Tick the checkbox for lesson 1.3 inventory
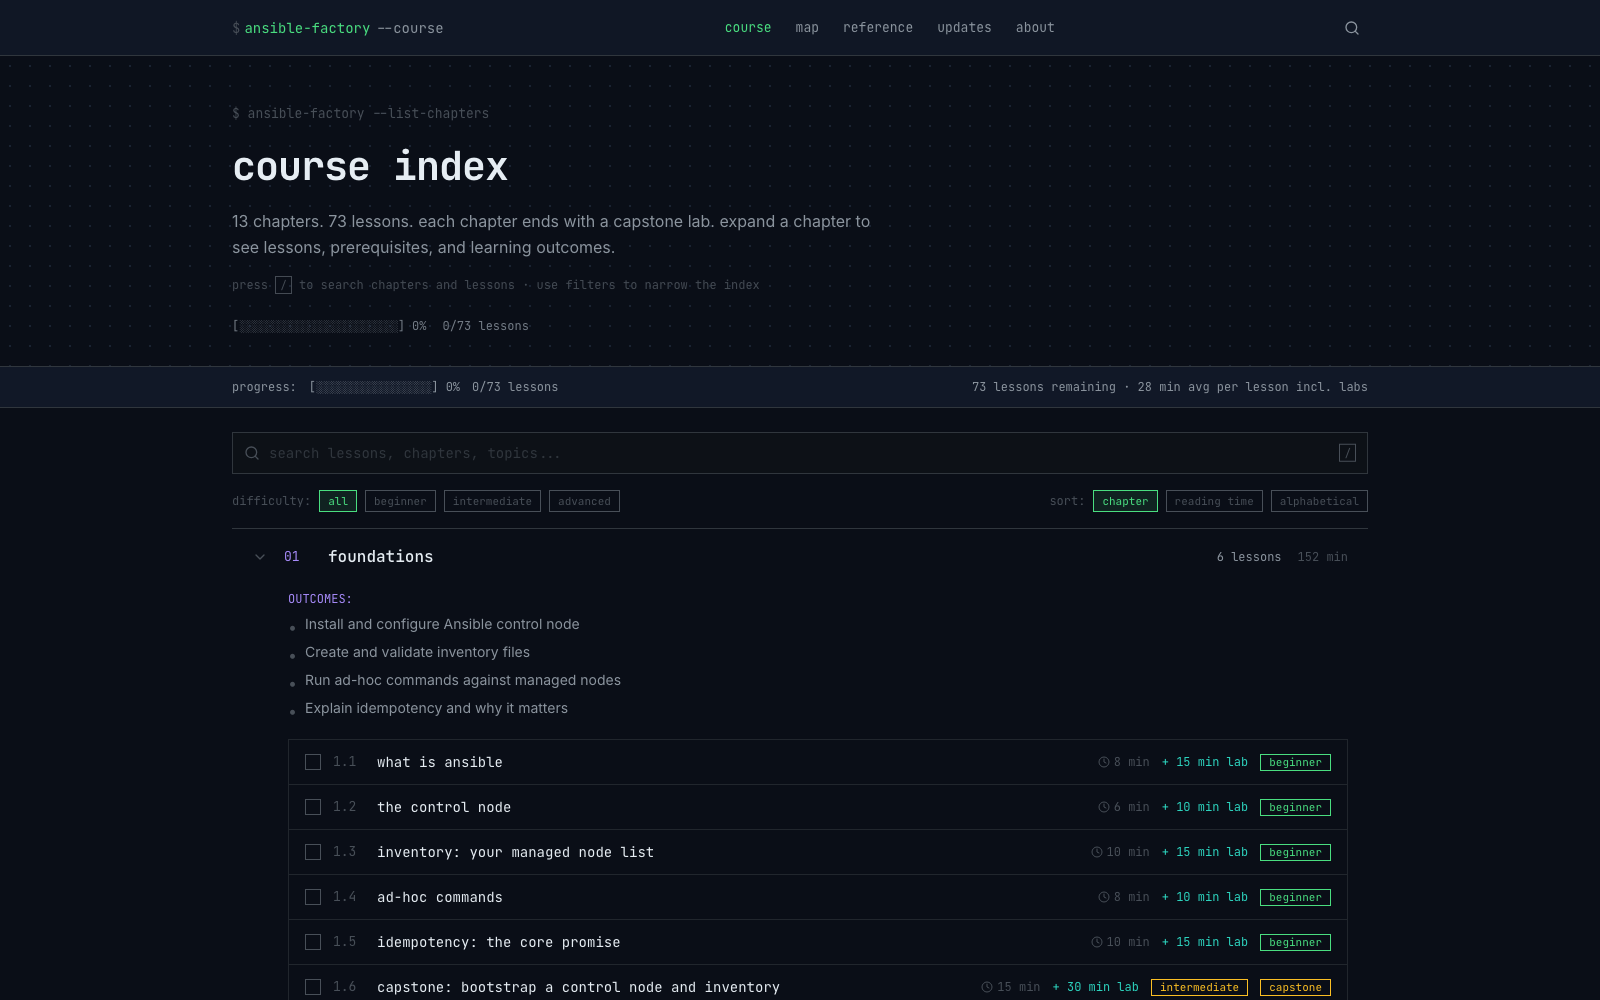The height and width of the screenshot is (1000, 1600). (x=313, y=852)
